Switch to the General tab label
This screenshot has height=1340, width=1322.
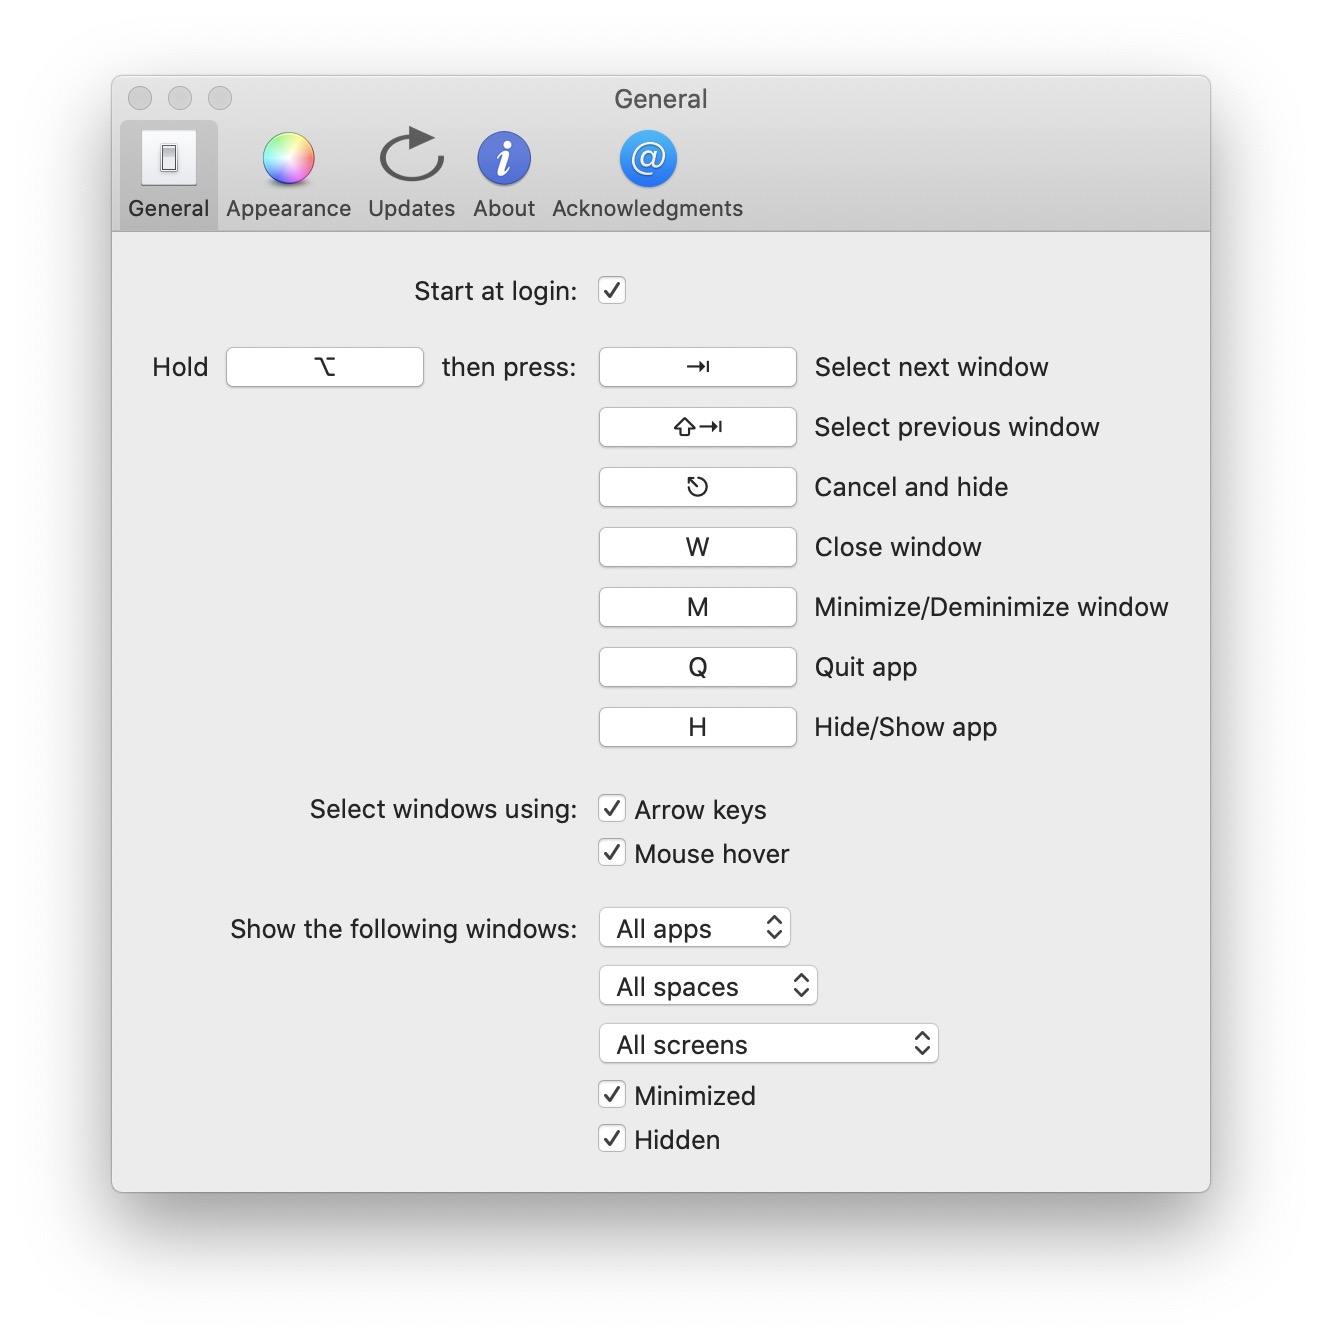(168, 208)
